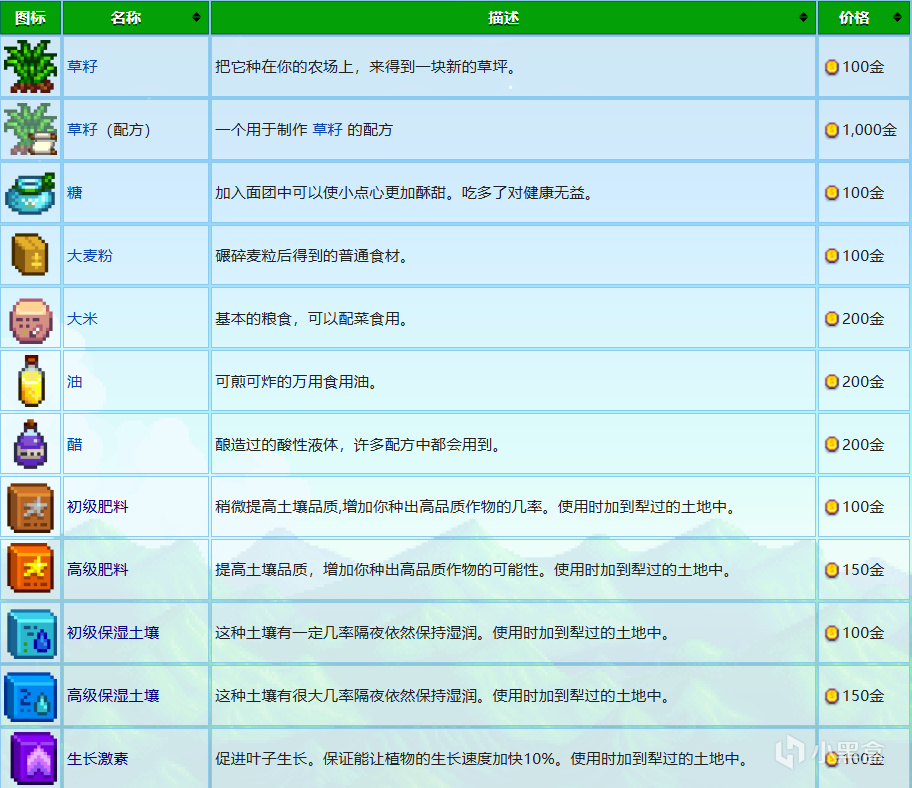Click the gold coin in the 大米 row
This screenshot has width=912, height=788.
tap(832, 319)
